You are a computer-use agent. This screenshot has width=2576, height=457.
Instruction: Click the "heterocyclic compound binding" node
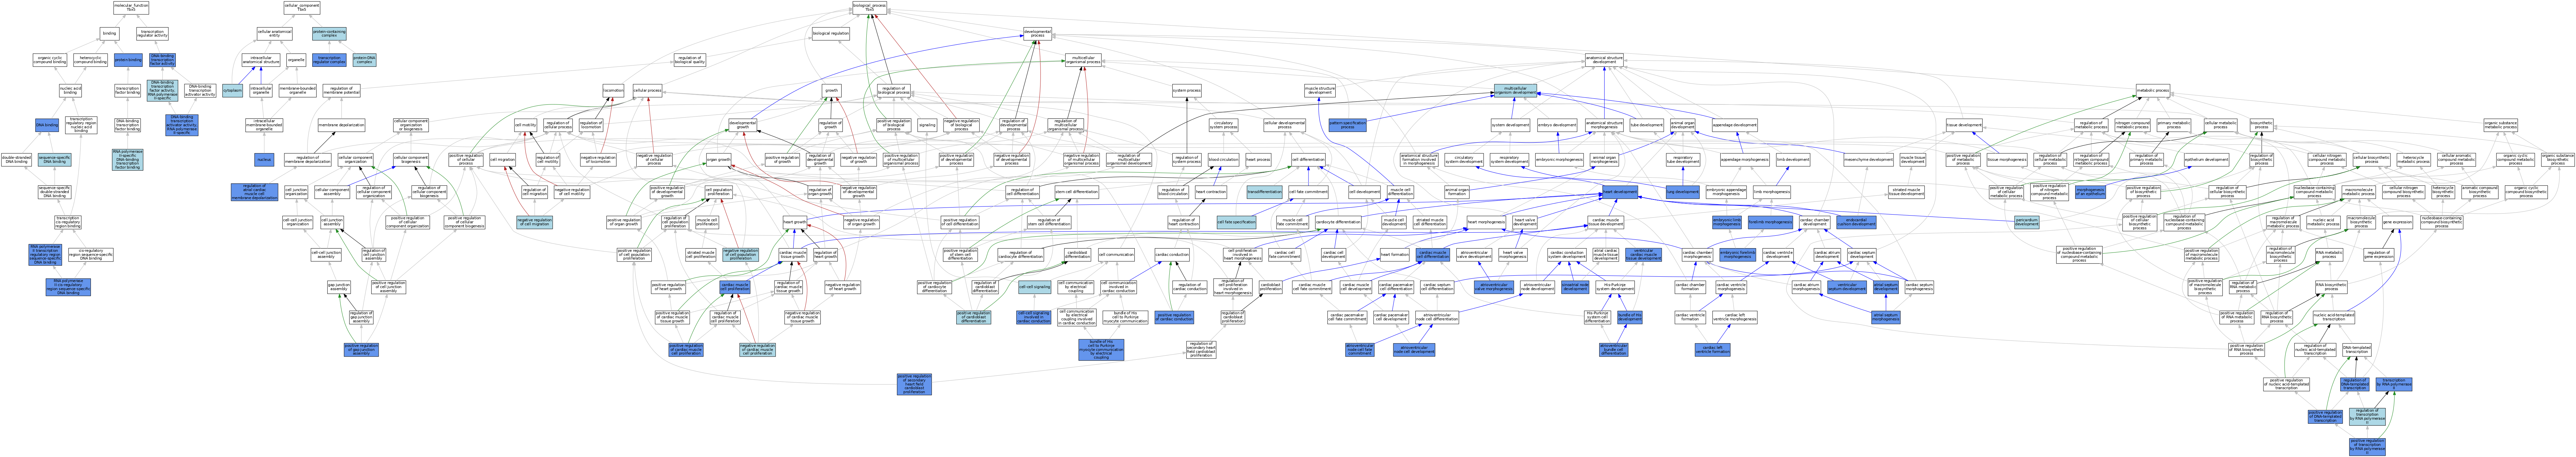90,60
